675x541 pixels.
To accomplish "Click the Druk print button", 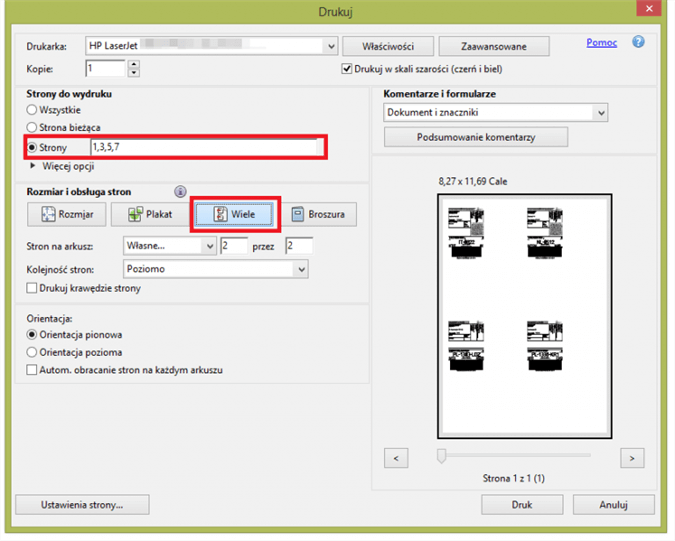I will [522, 505].
